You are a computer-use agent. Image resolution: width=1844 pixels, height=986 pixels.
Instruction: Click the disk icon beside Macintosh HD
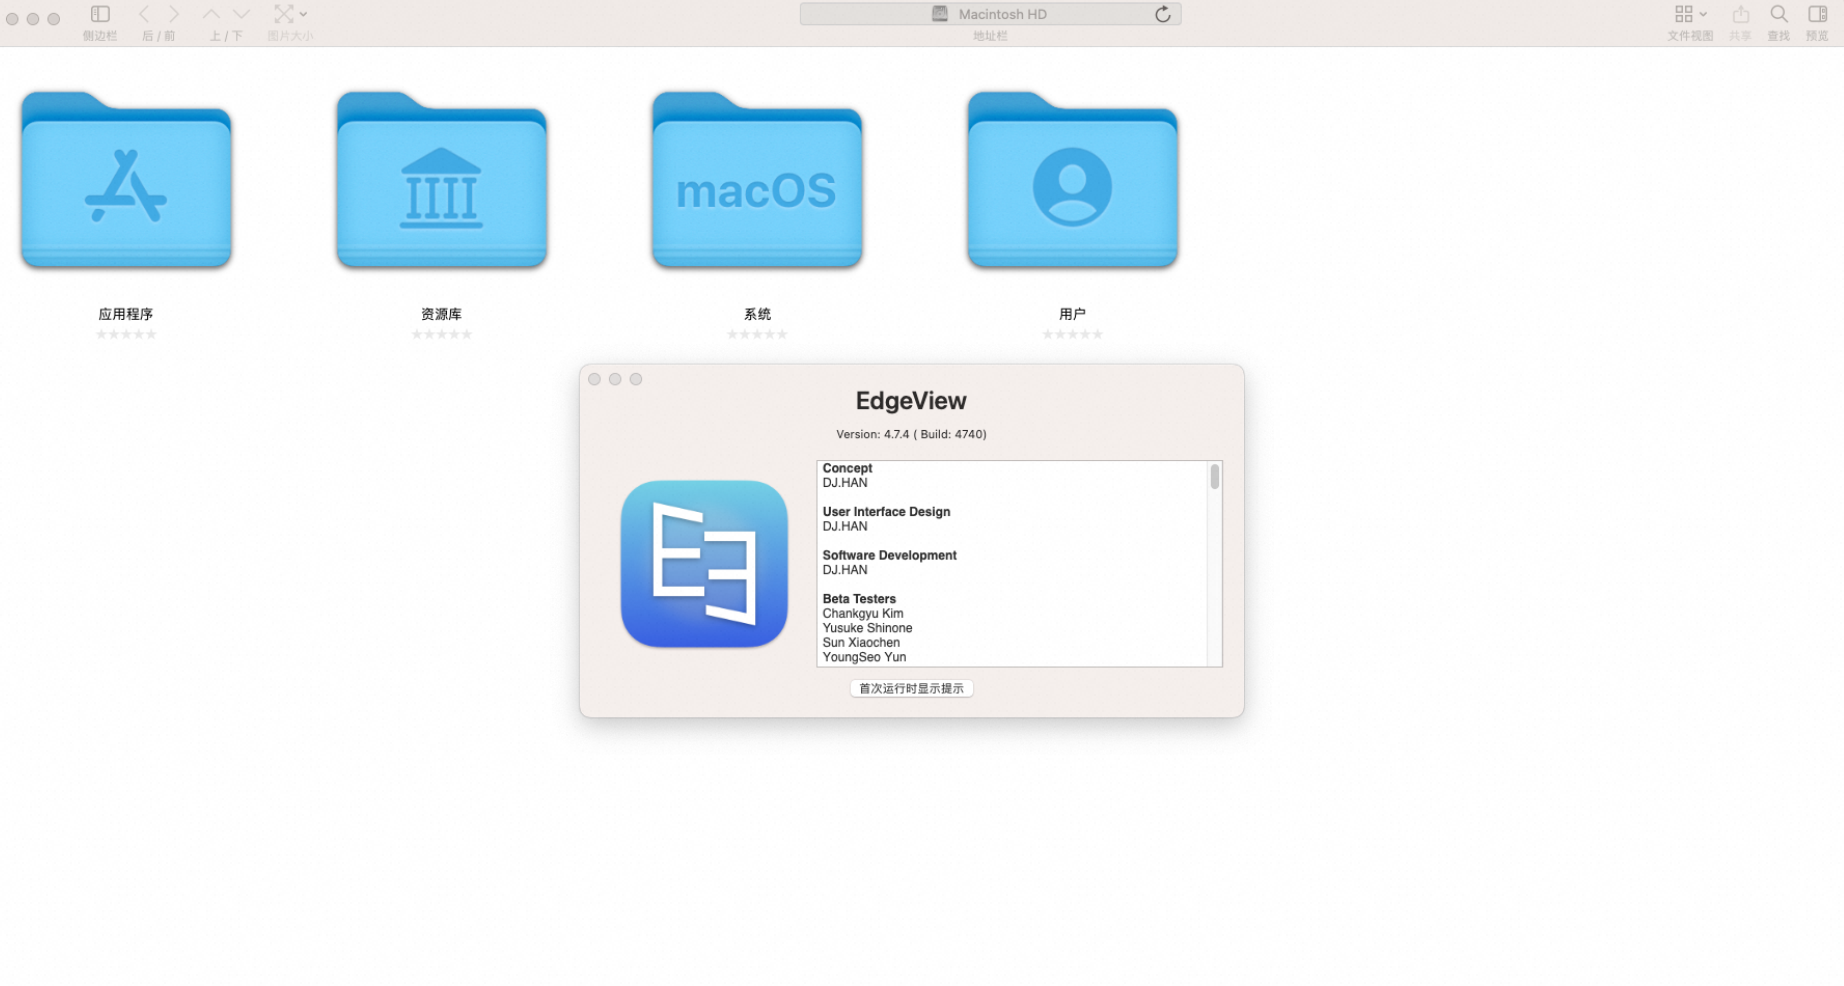tap(940, 14)
